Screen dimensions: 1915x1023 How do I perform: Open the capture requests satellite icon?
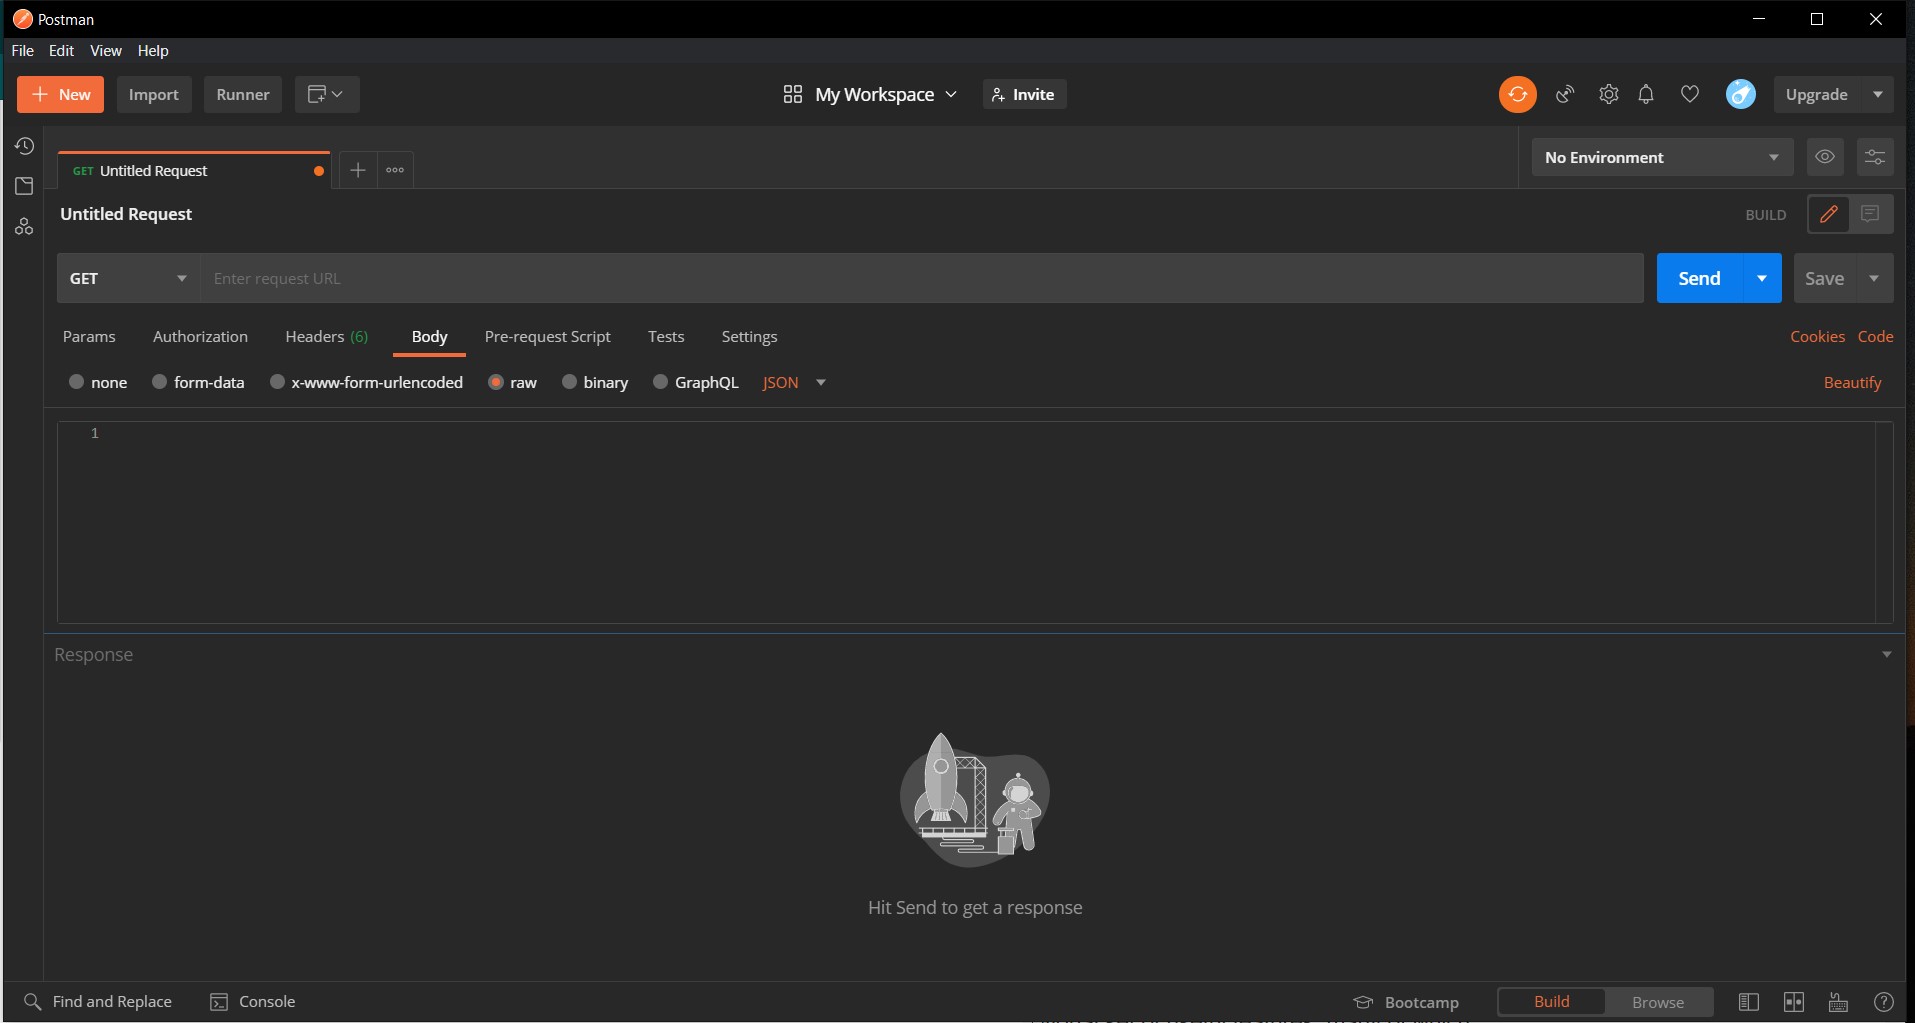coord(1565,94)
